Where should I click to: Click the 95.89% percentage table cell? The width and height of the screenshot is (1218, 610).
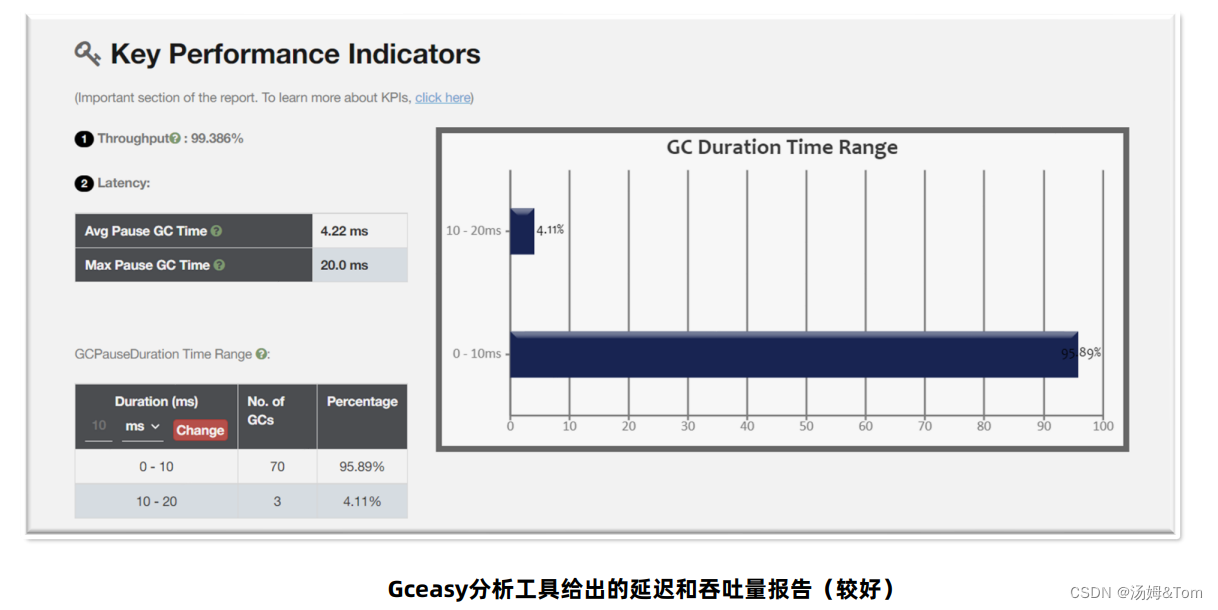pyautogui.click(x=362, y=467)
